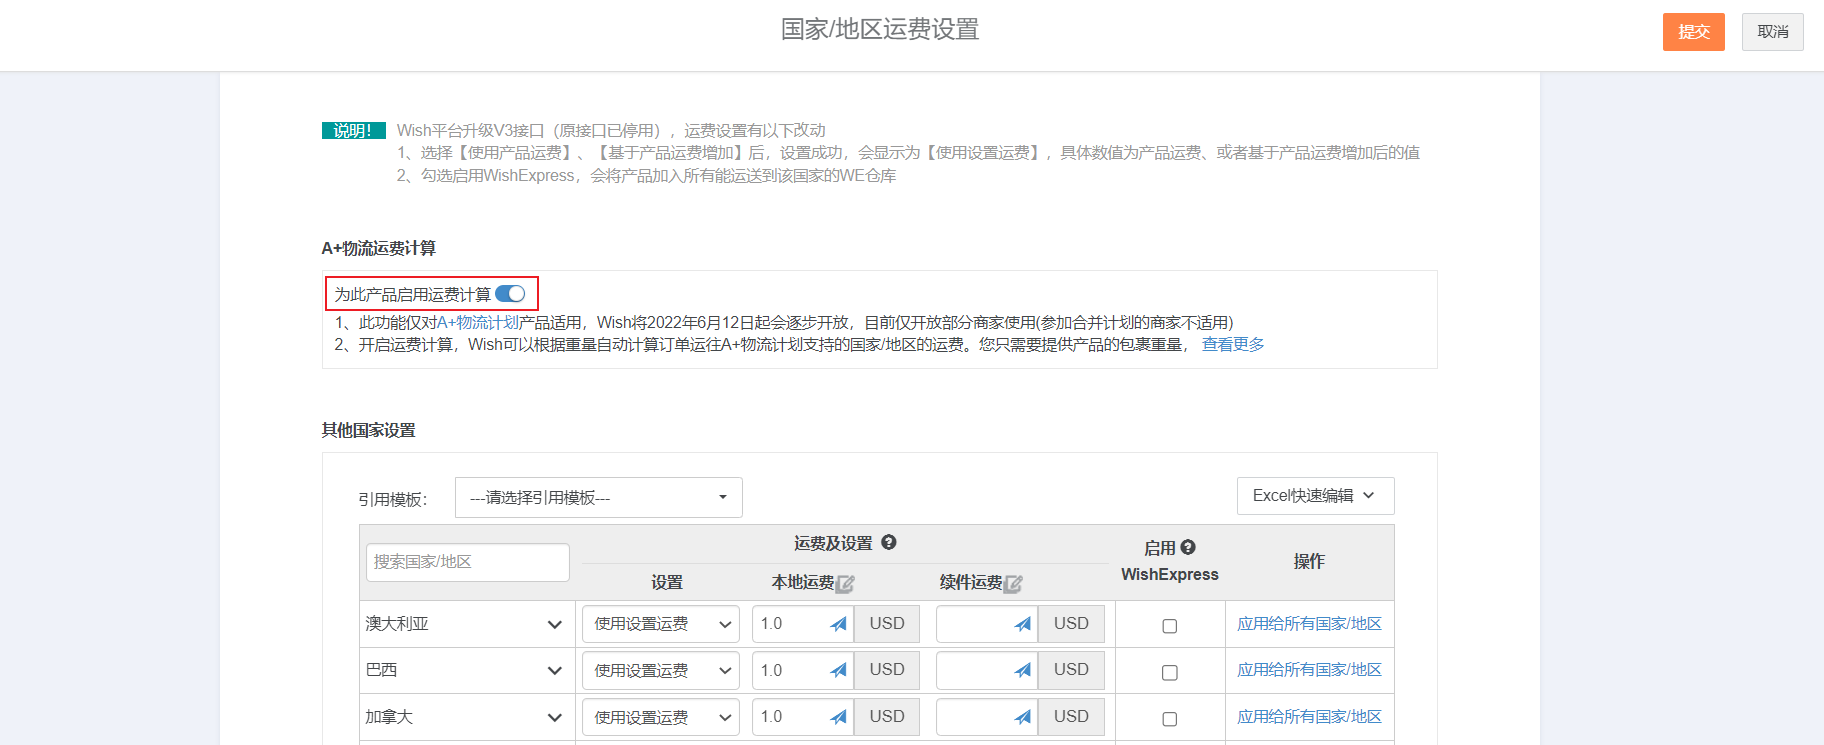Click 应用给所有国家/地区 for 澳大利亚
Screen dimensions: 1824x745
tap(1309, 623)
